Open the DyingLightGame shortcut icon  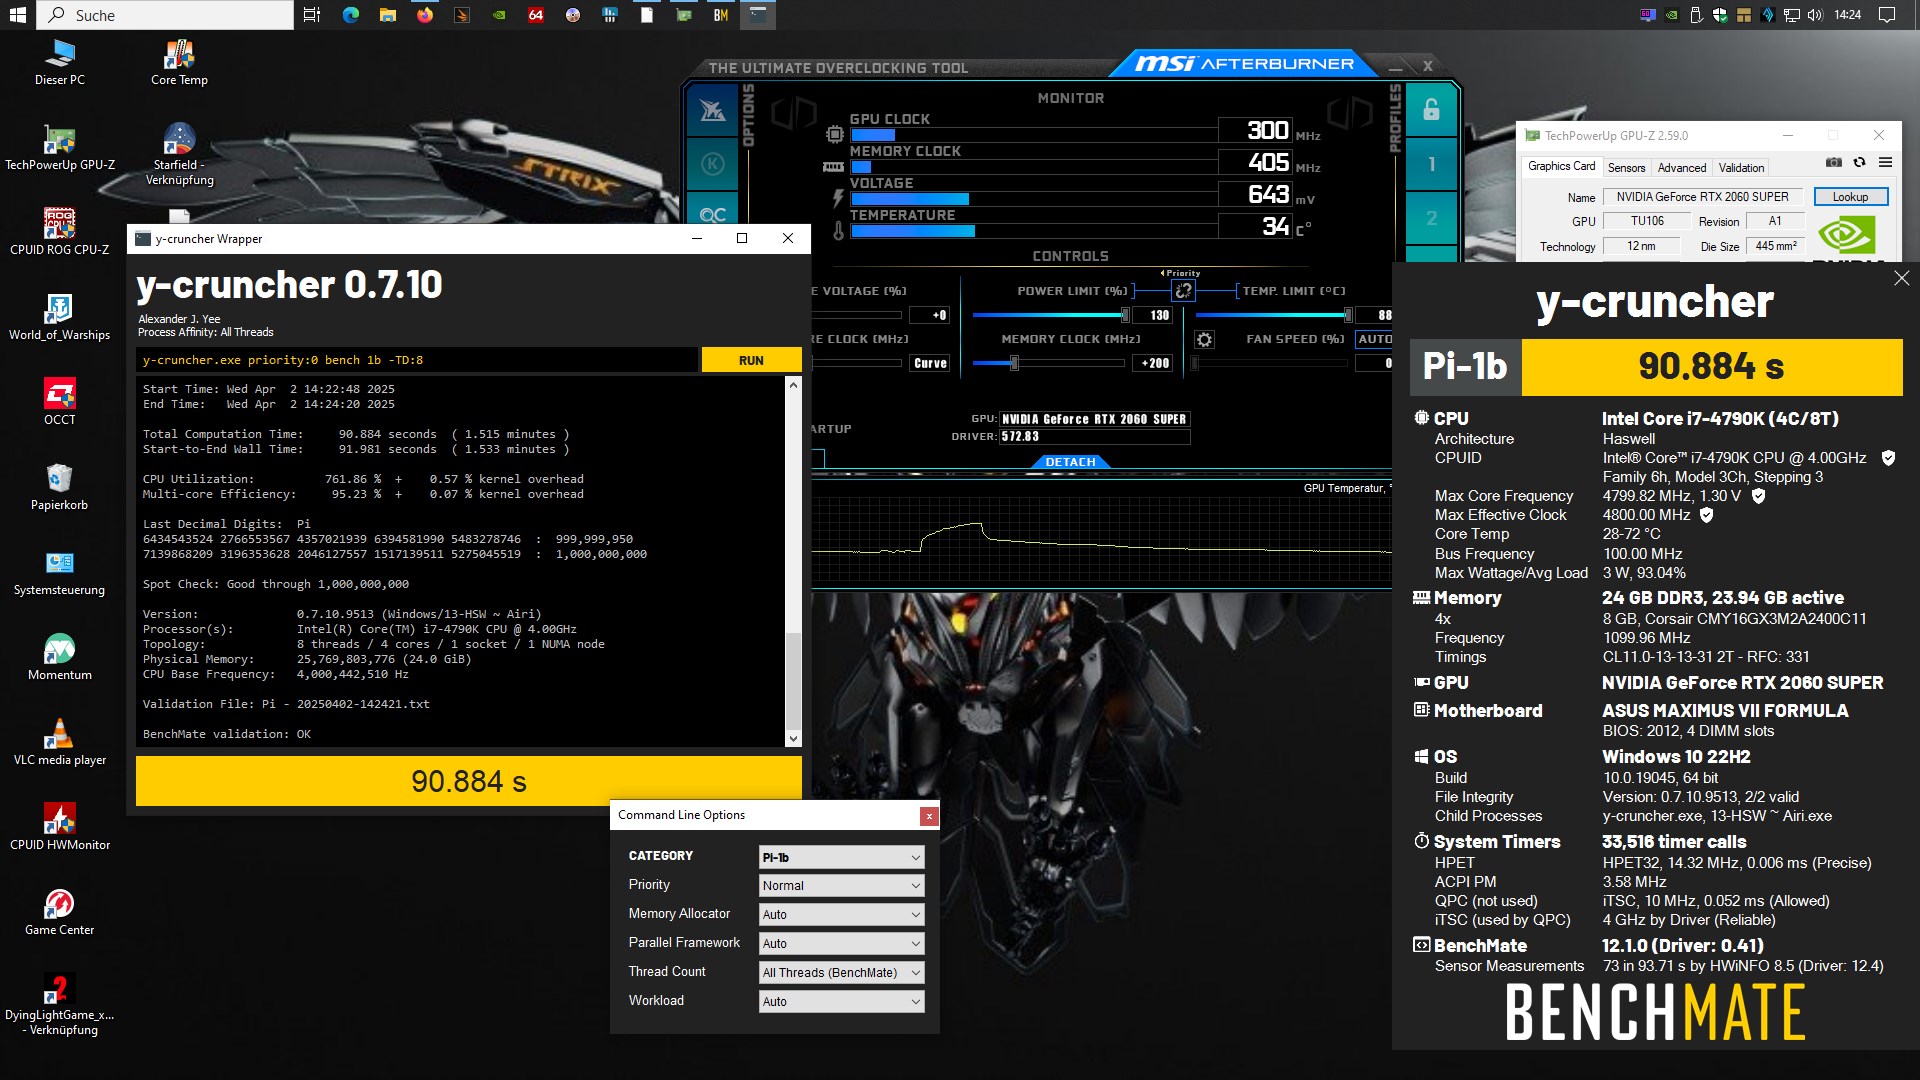tap(60, 1003)
